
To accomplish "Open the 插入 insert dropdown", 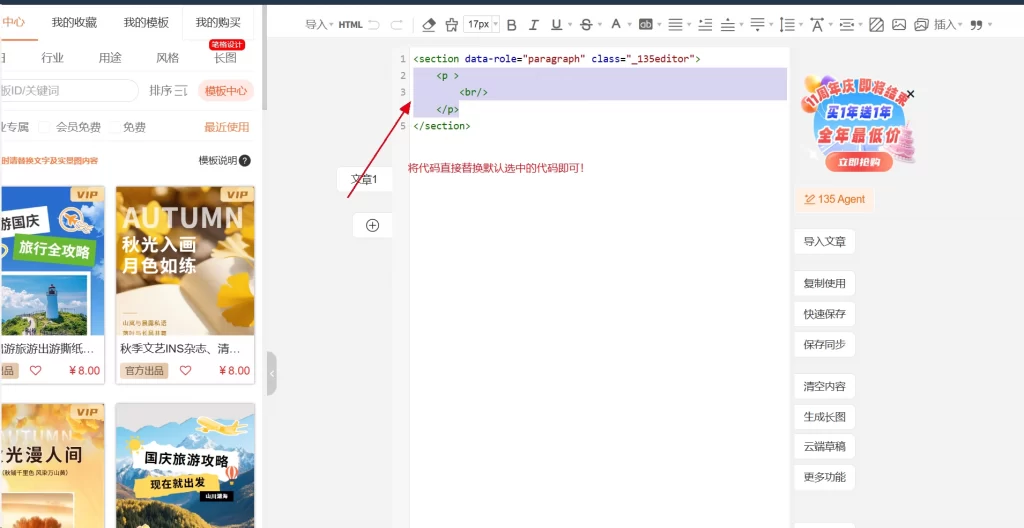I will tap(948, 24).
